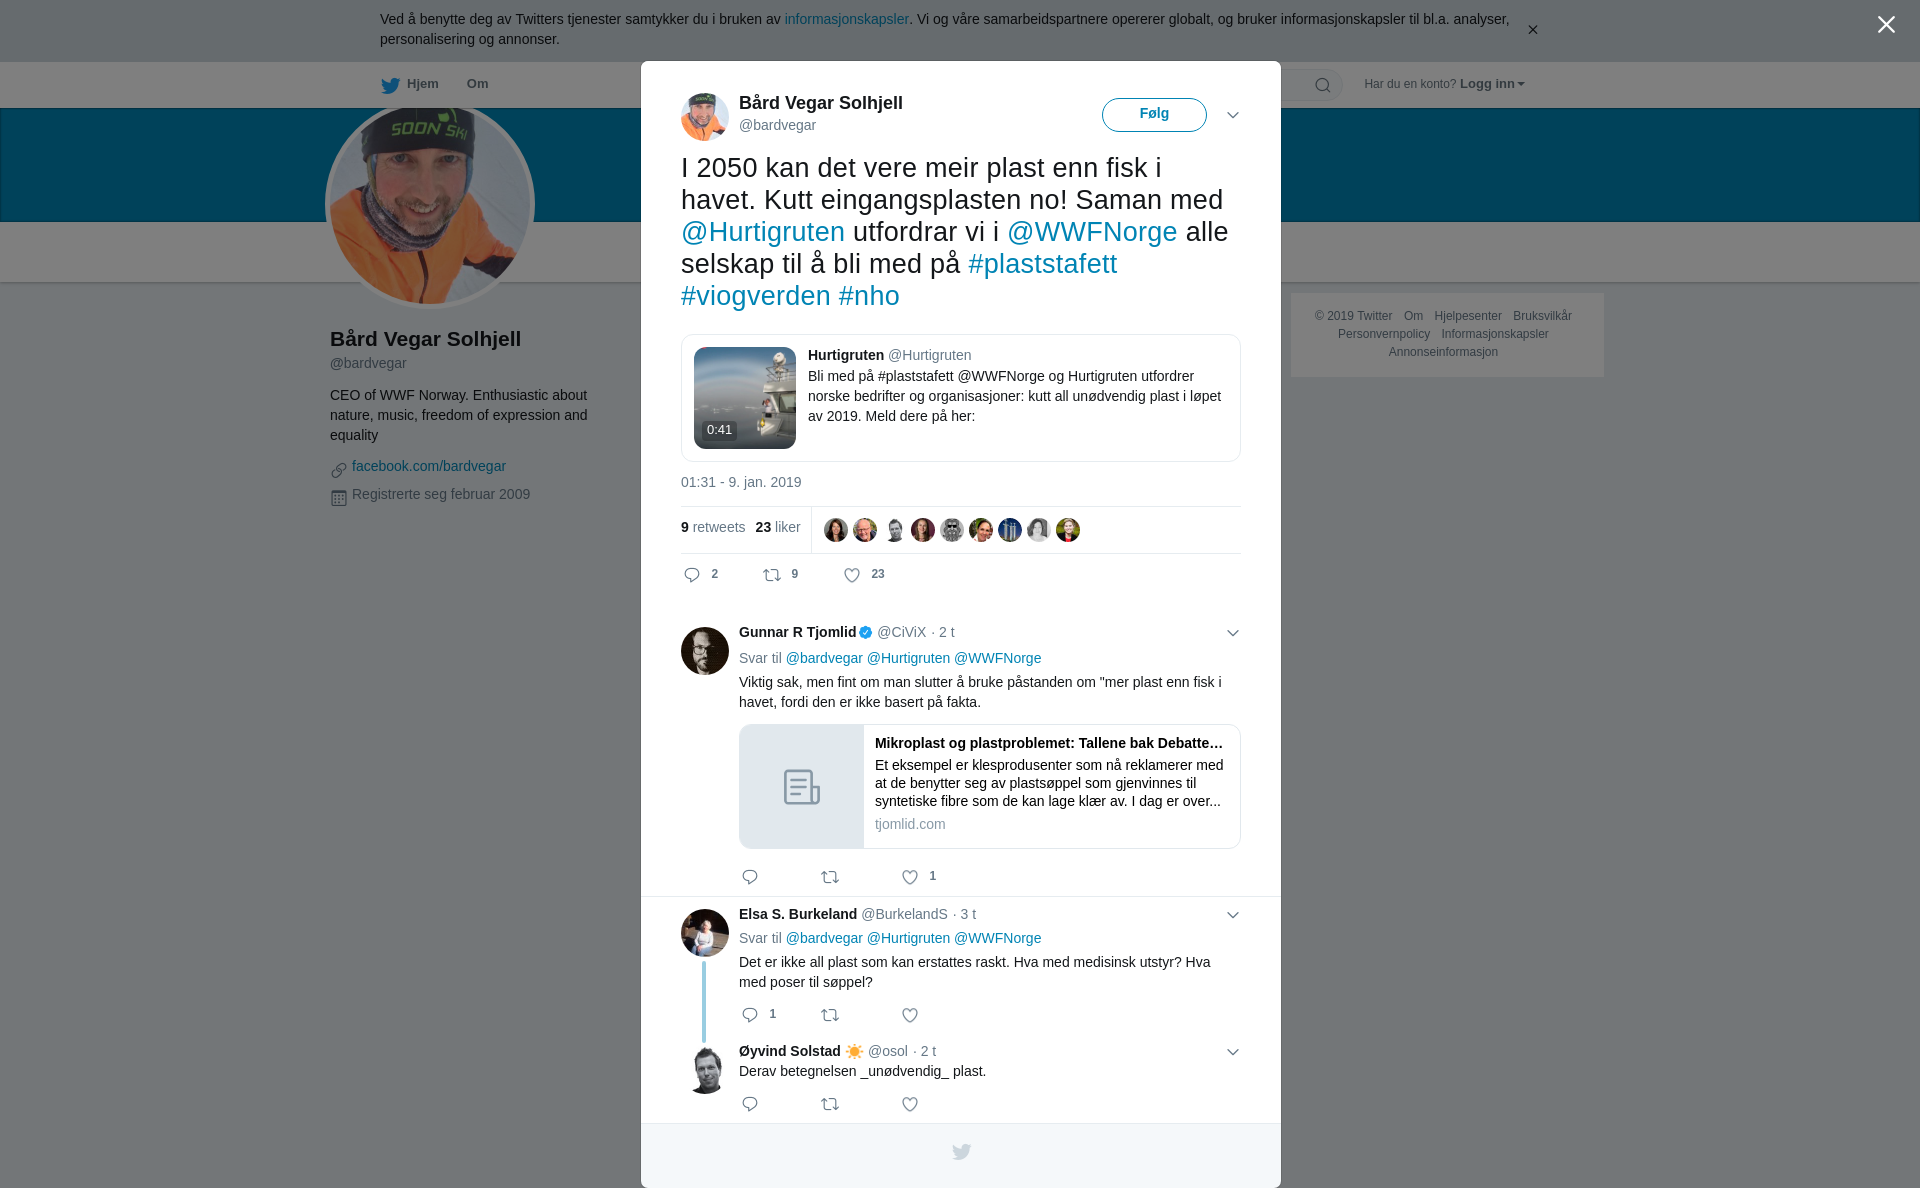1920x1188 pixels.
Task: Open the #plaststafett hashtag link
Action: pos(1042,264)
